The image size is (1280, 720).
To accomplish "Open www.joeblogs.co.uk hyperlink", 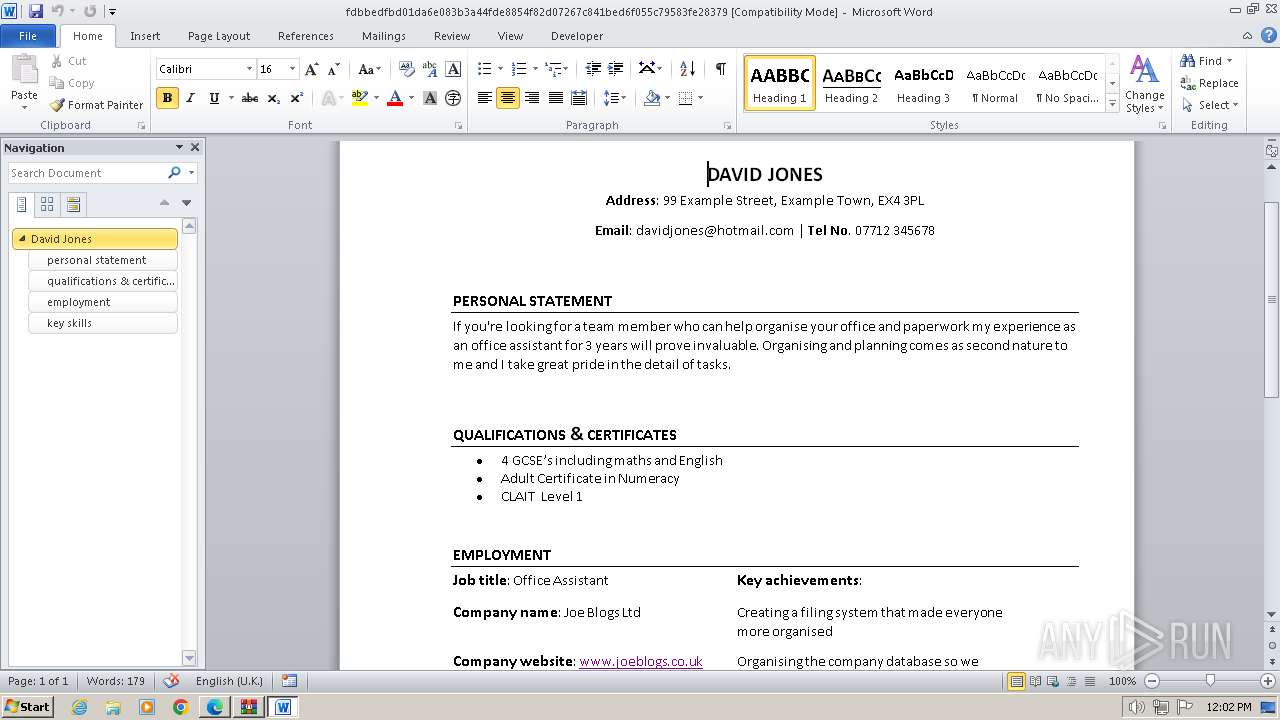I will [x=641, y=661].
